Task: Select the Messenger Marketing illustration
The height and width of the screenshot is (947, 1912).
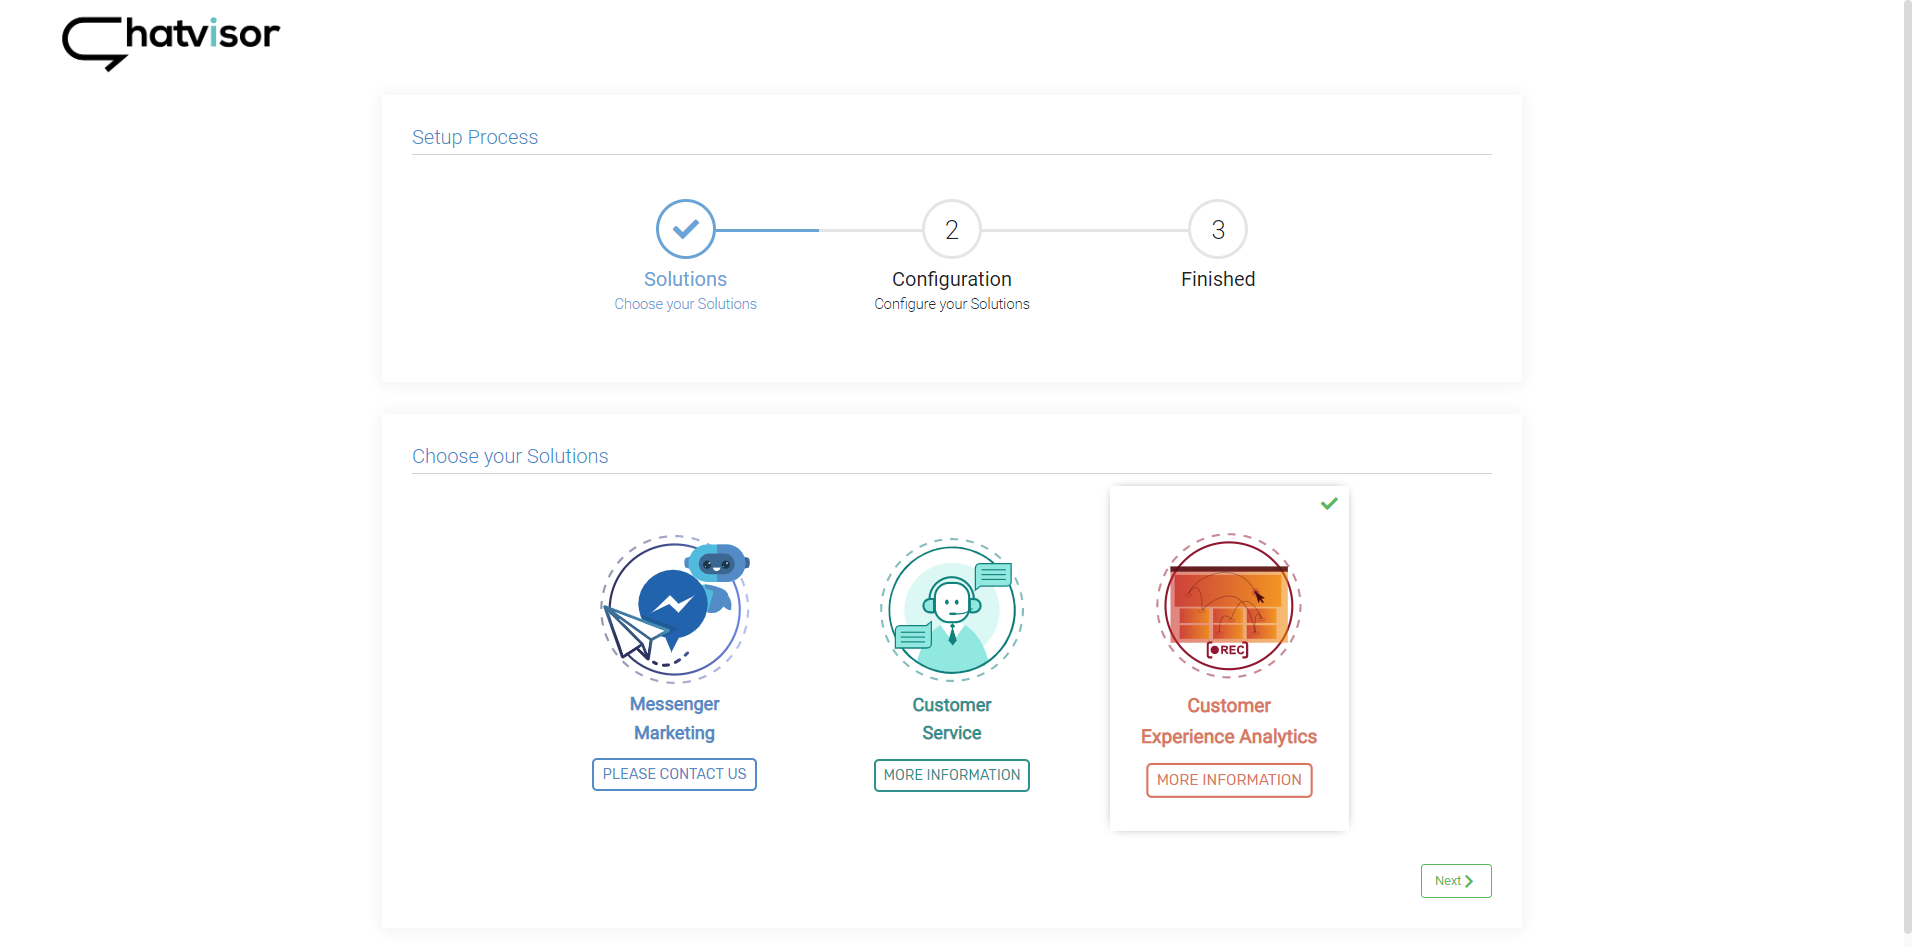Action: click(x=675, y=608)
